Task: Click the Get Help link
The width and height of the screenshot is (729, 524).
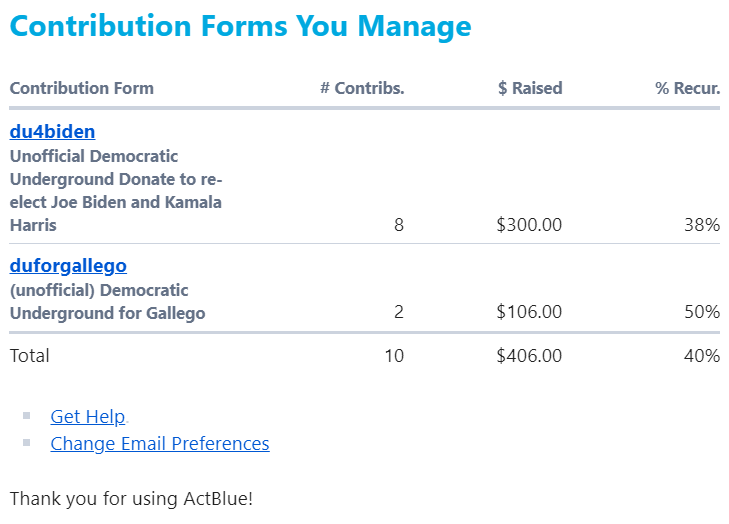Action: pos(88,417)
